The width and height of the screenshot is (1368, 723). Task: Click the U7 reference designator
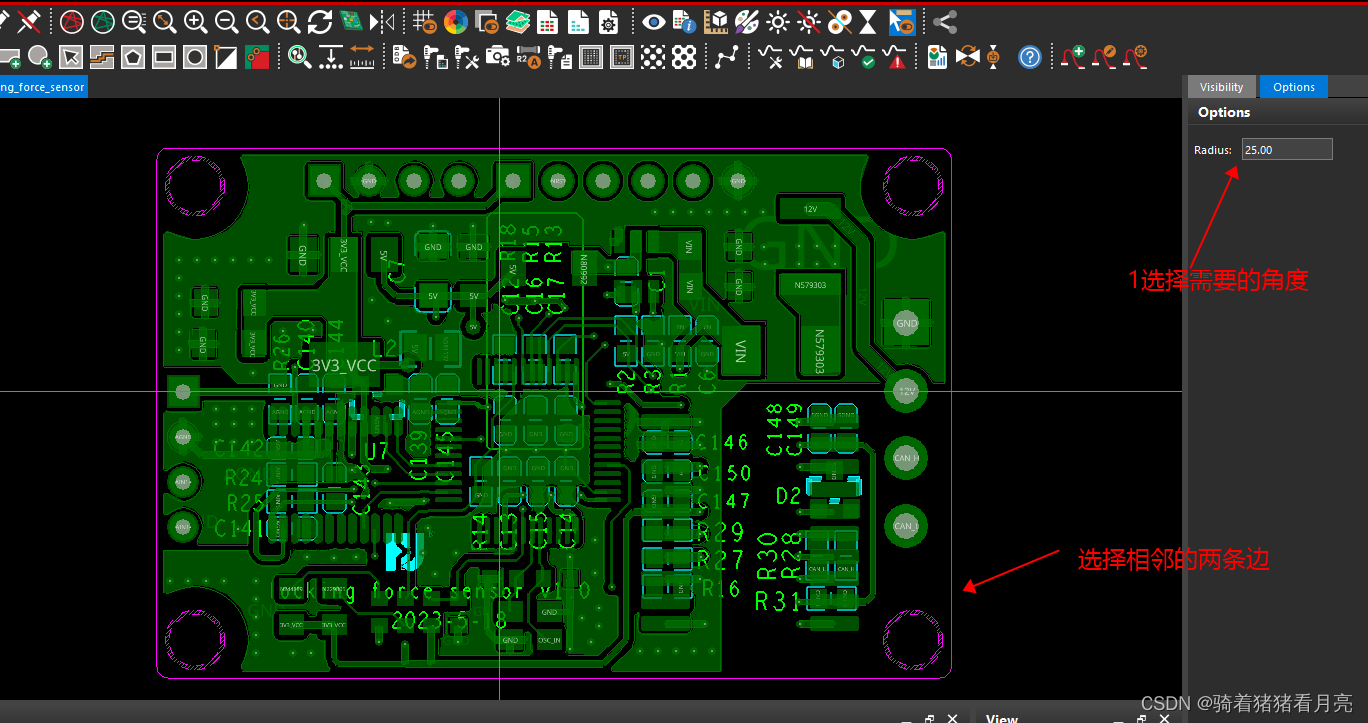tap(377, 452)
